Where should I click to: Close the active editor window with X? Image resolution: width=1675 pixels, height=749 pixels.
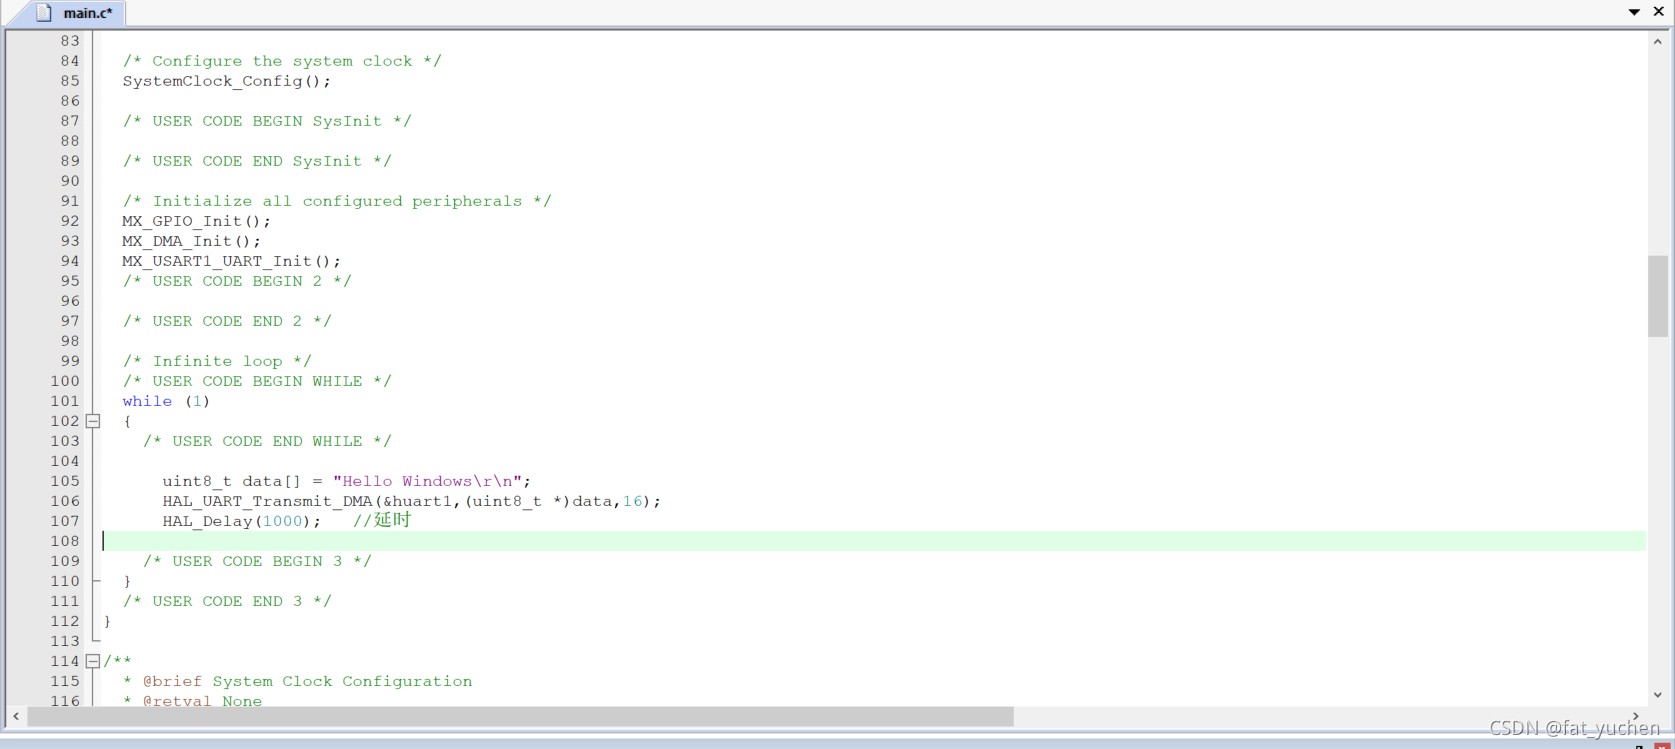[1658, 11]
